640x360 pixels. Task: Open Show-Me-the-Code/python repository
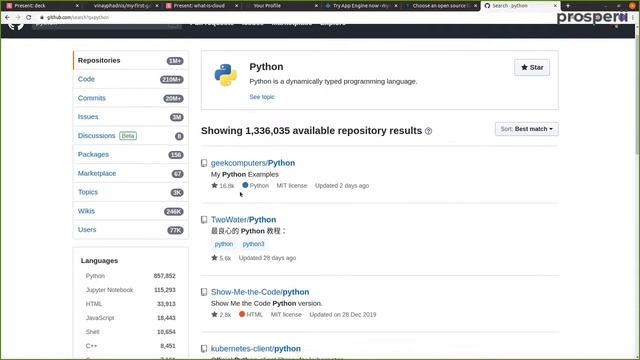[260, 292]
